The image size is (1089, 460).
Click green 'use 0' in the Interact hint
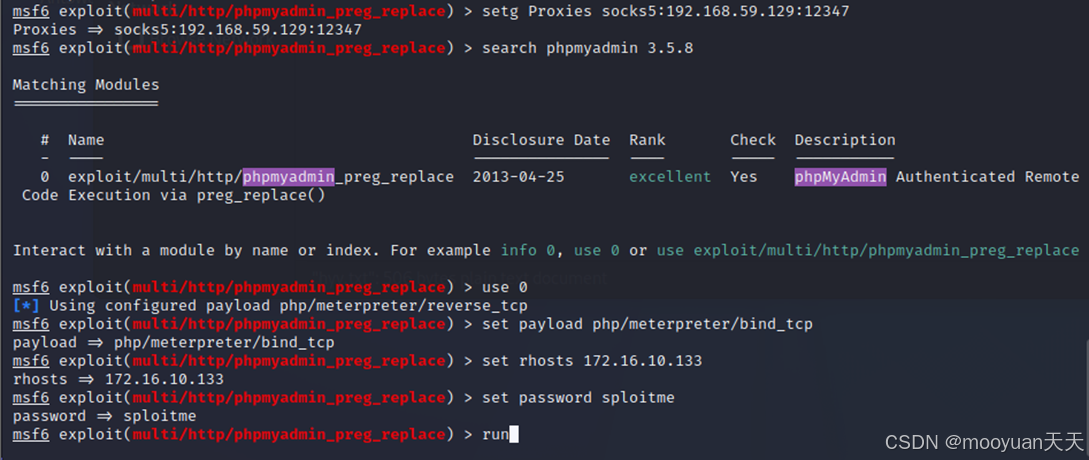pos(597,250)
